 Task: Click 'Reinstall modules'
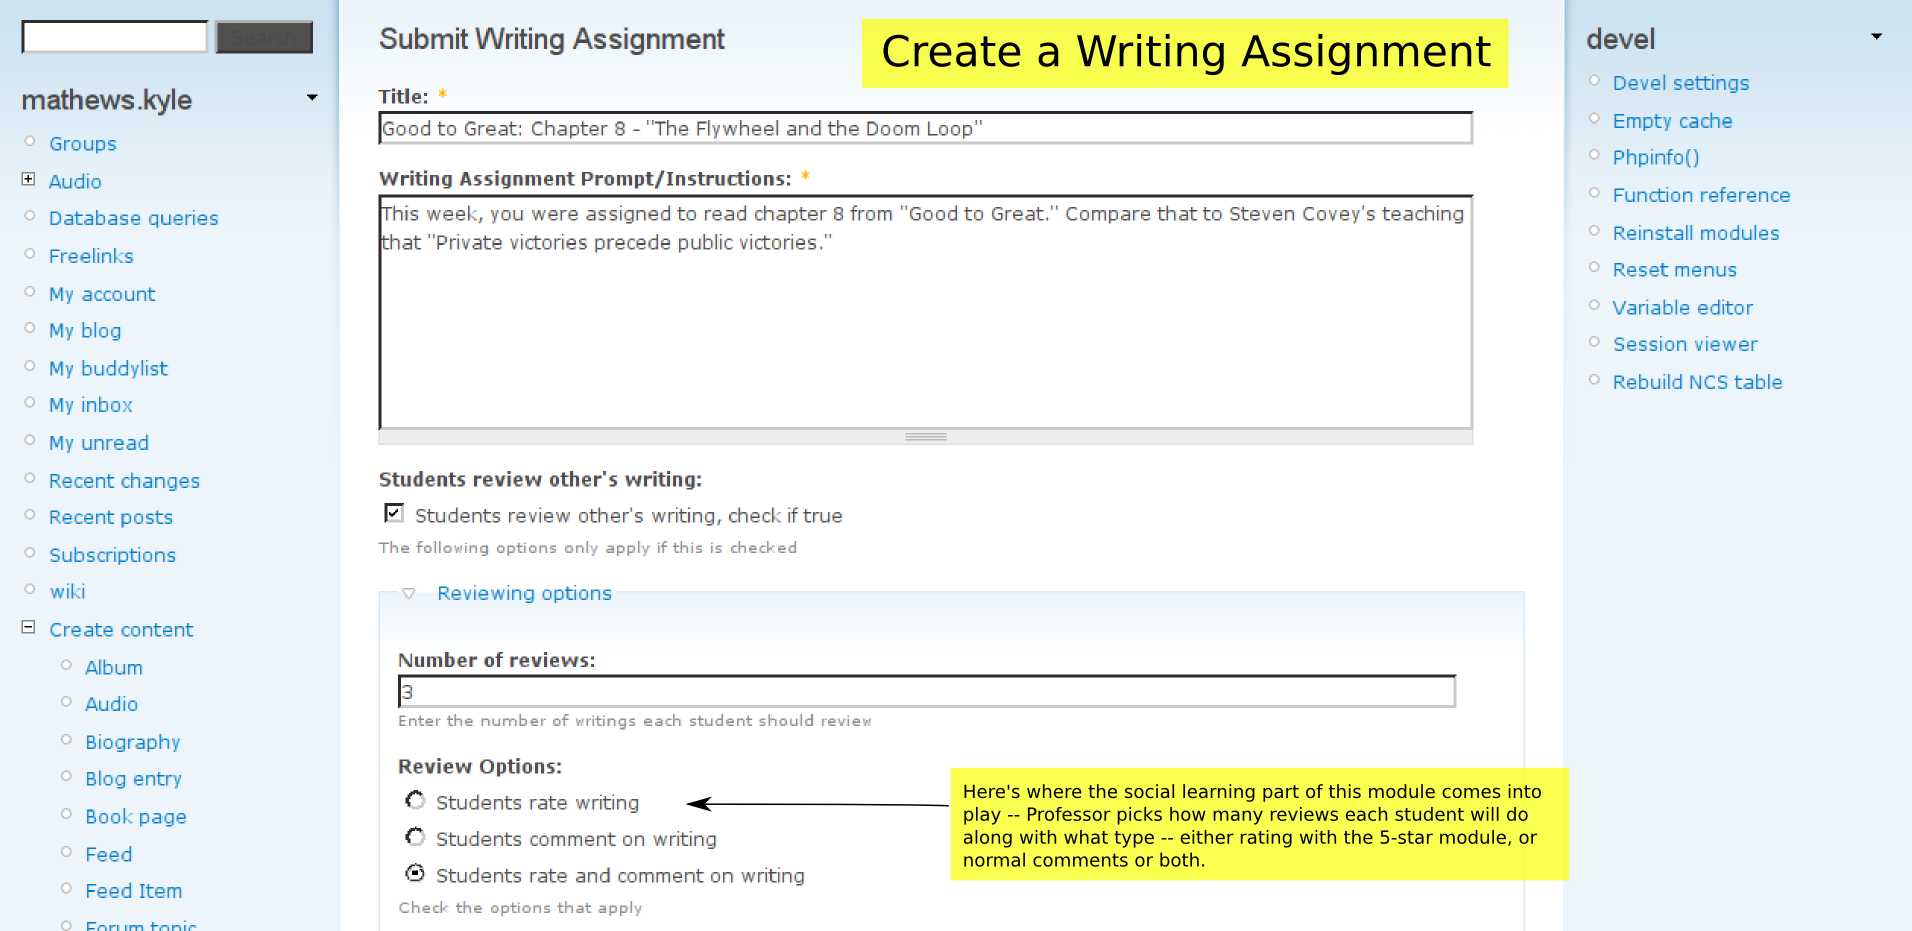point(1695,232)
